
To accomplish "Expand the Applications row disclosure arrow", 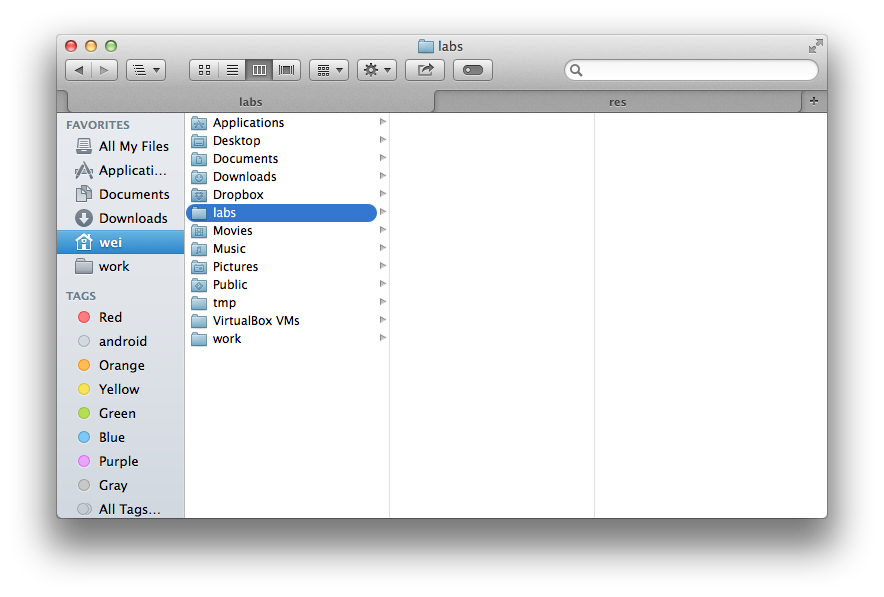I will pyautogui.click(x=383, y=122).
